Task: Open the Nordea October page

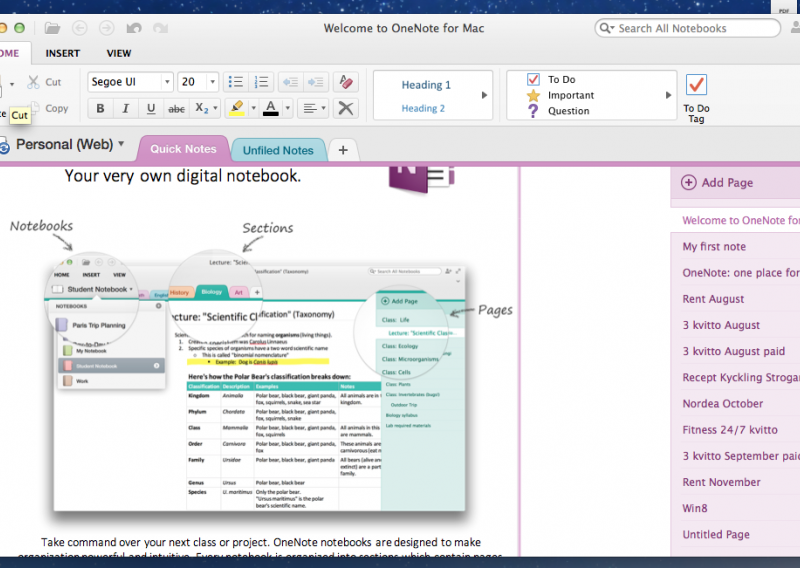Action: click(736, 404)
